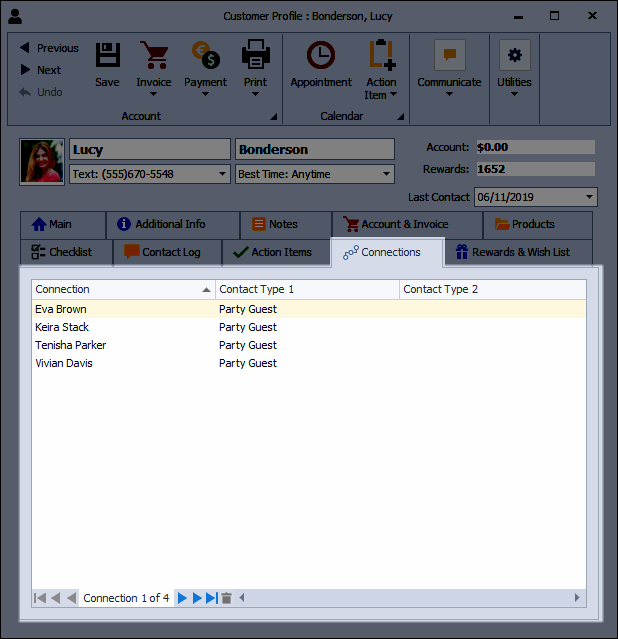This screenshot has width=618, height=639.
Task: Click Lucy's profile photo thumbnail
Action: pos(42,162)
